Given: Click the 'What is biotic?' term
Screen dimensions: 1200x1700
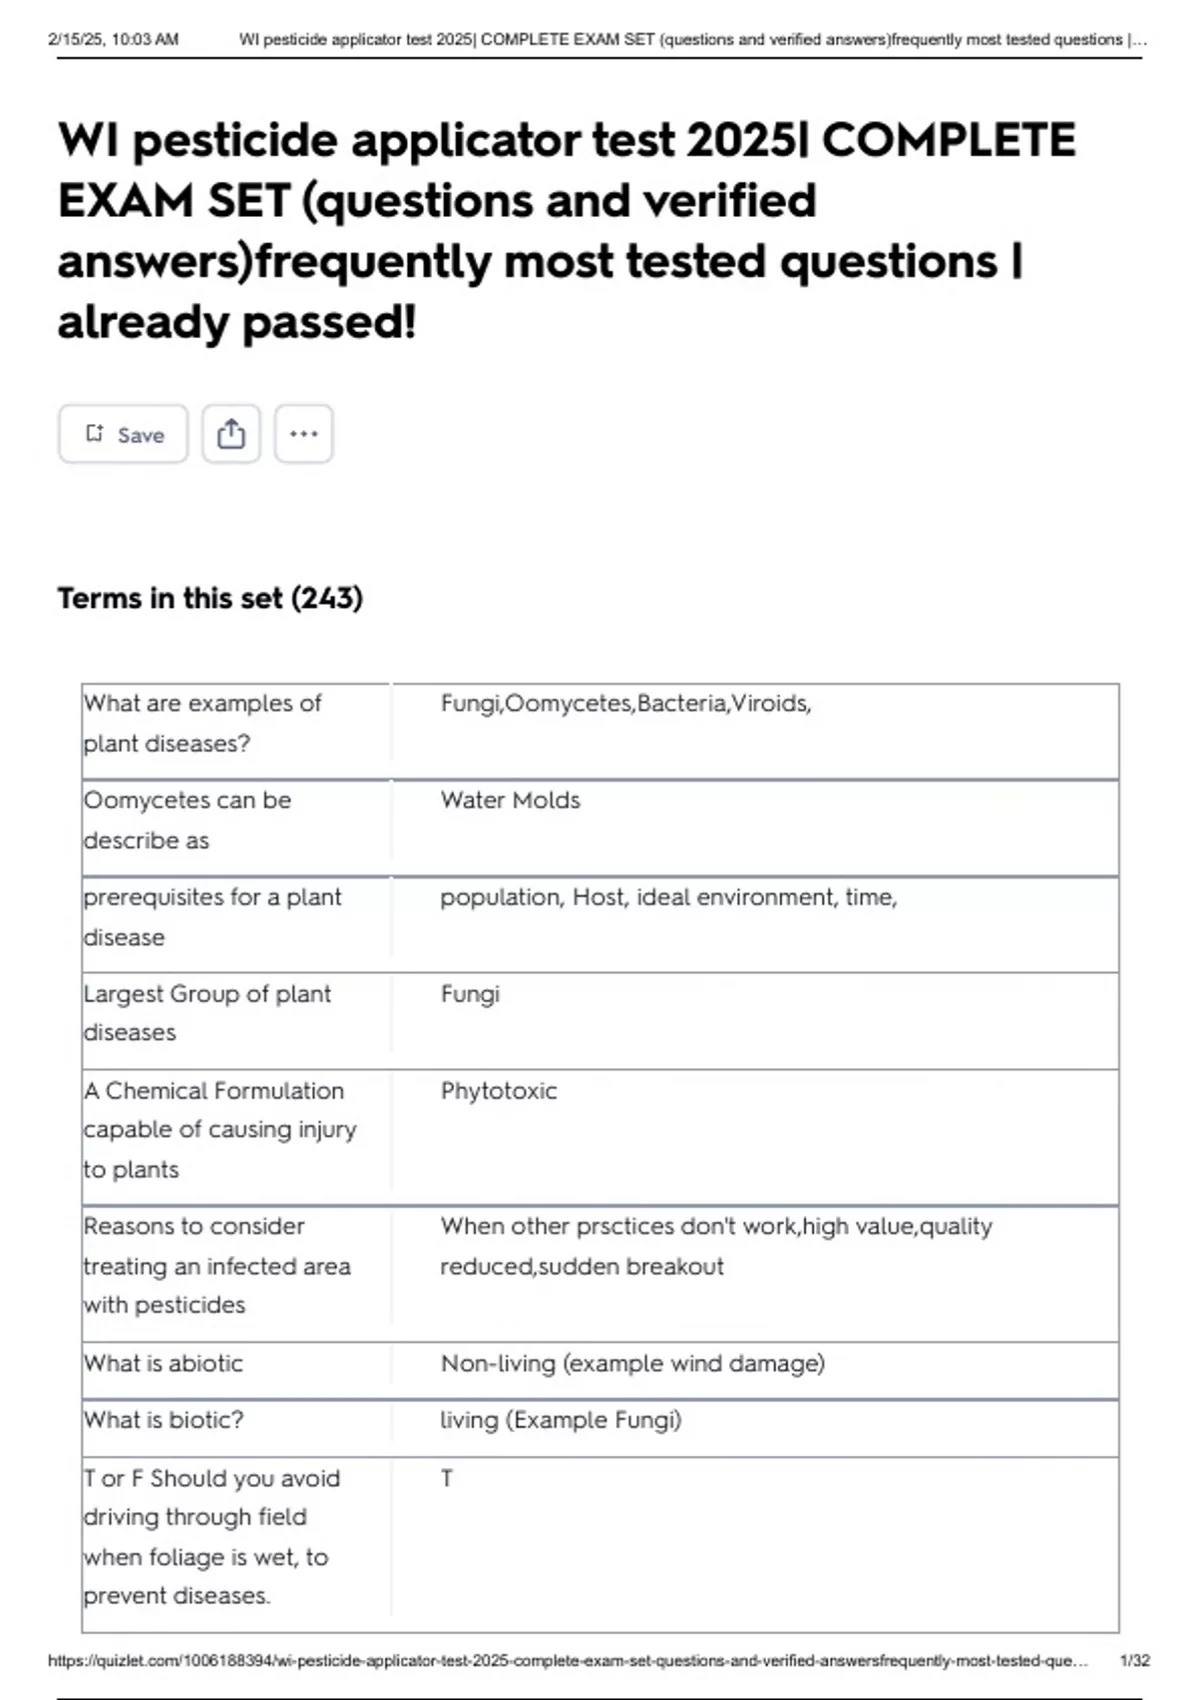Looking at the screenshot, I should tap(163, 1420).
